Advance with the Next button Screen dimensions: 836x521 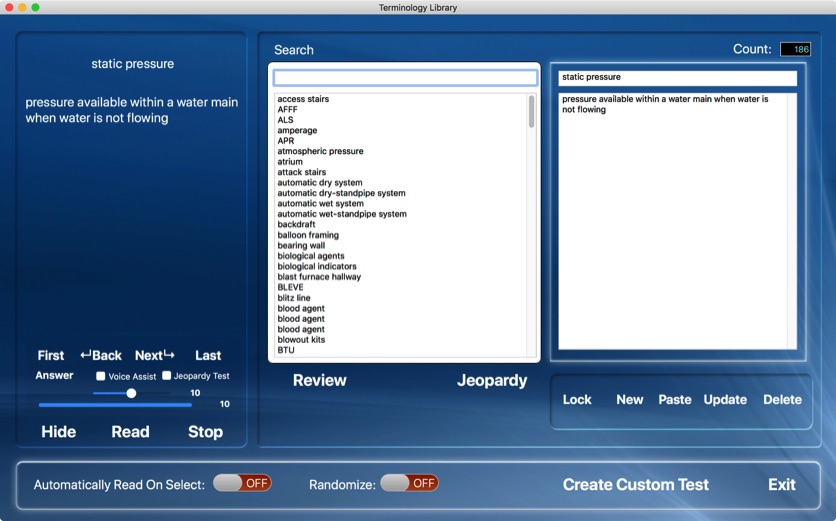pos(155,355)
